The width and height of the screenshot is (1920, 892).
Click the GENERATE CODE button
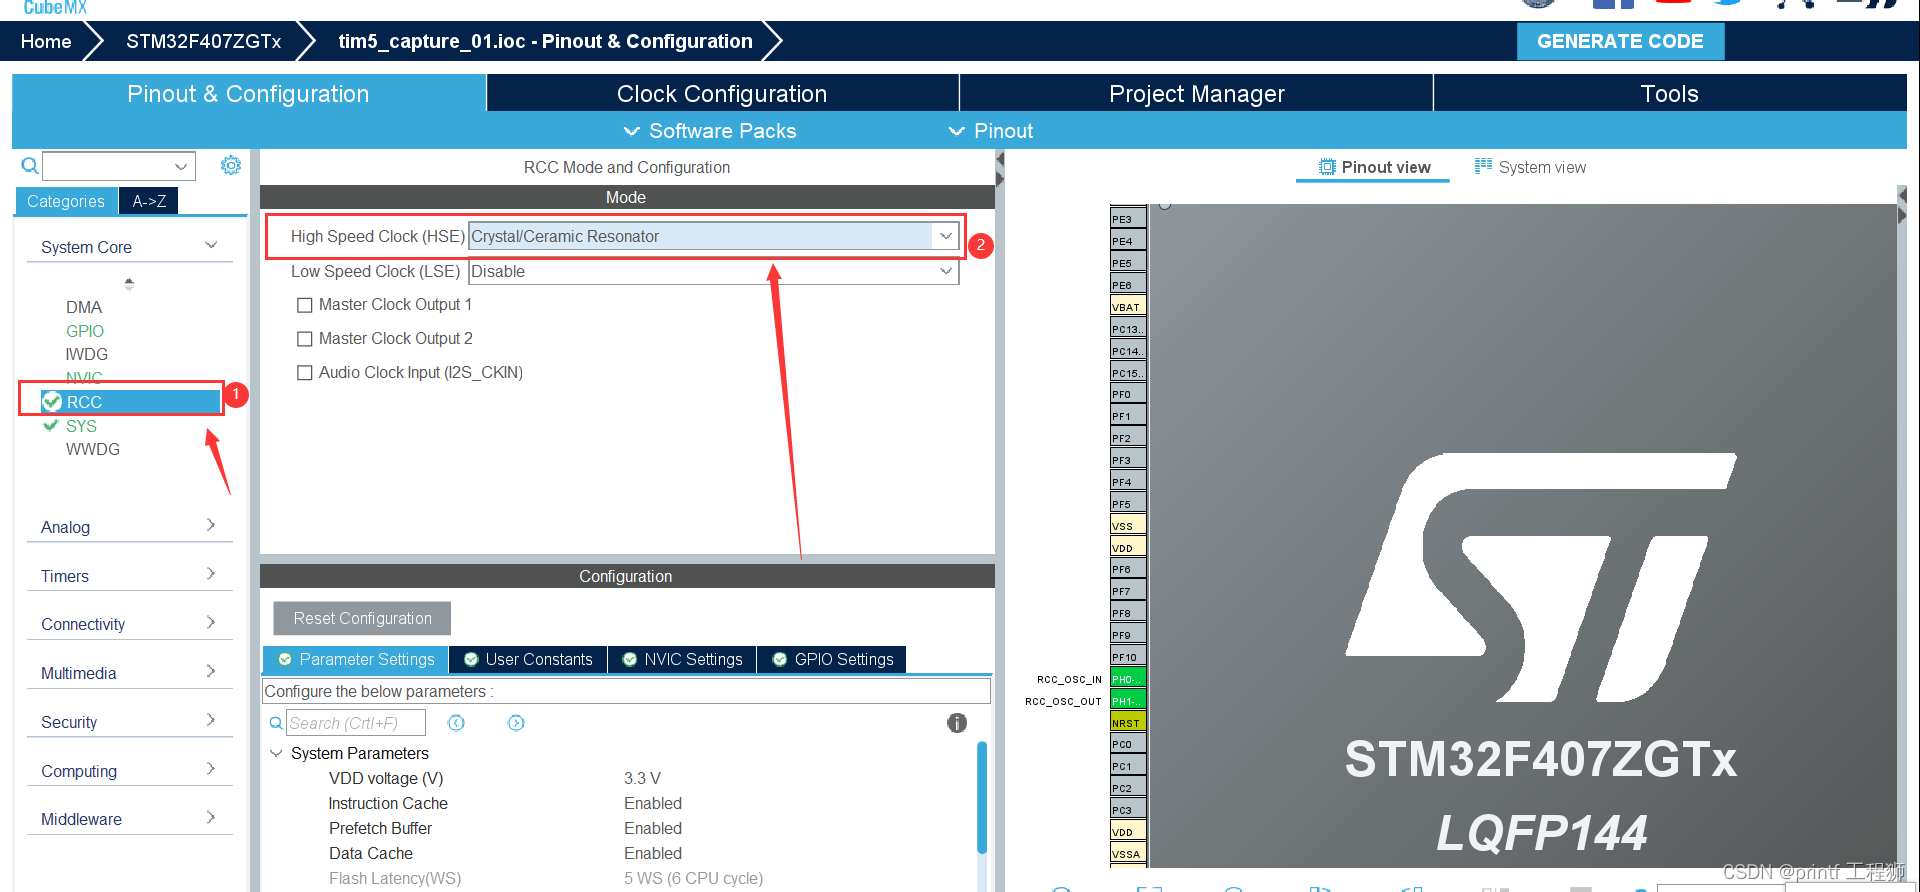[1620, 41]
